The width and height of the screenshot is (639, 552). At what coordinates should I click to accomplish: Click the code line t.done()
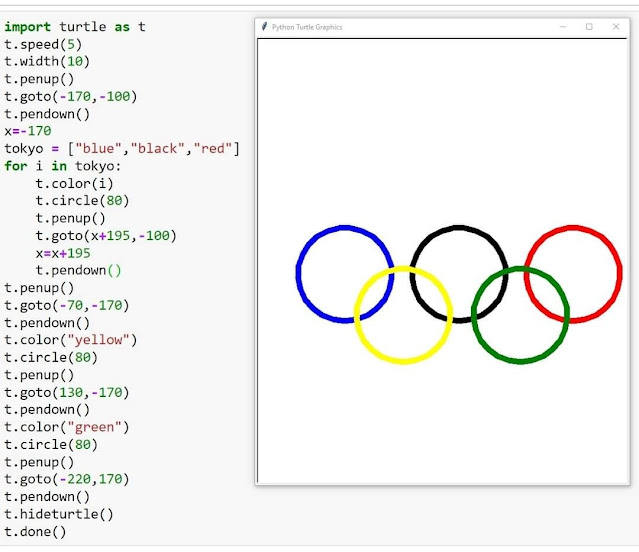pos(35,532)
